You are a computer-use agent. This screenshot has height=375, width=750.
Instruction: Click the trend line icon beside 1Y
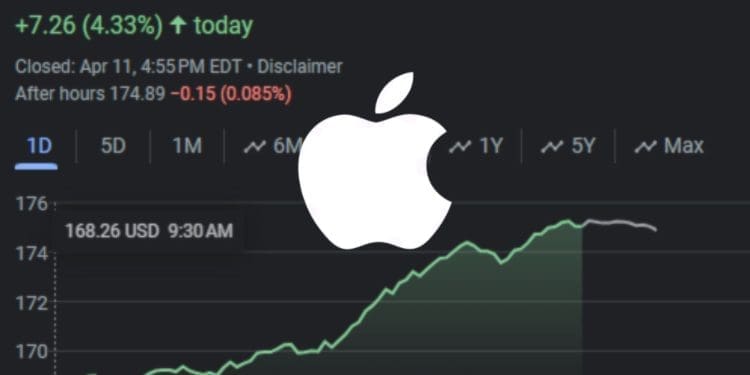460,147
